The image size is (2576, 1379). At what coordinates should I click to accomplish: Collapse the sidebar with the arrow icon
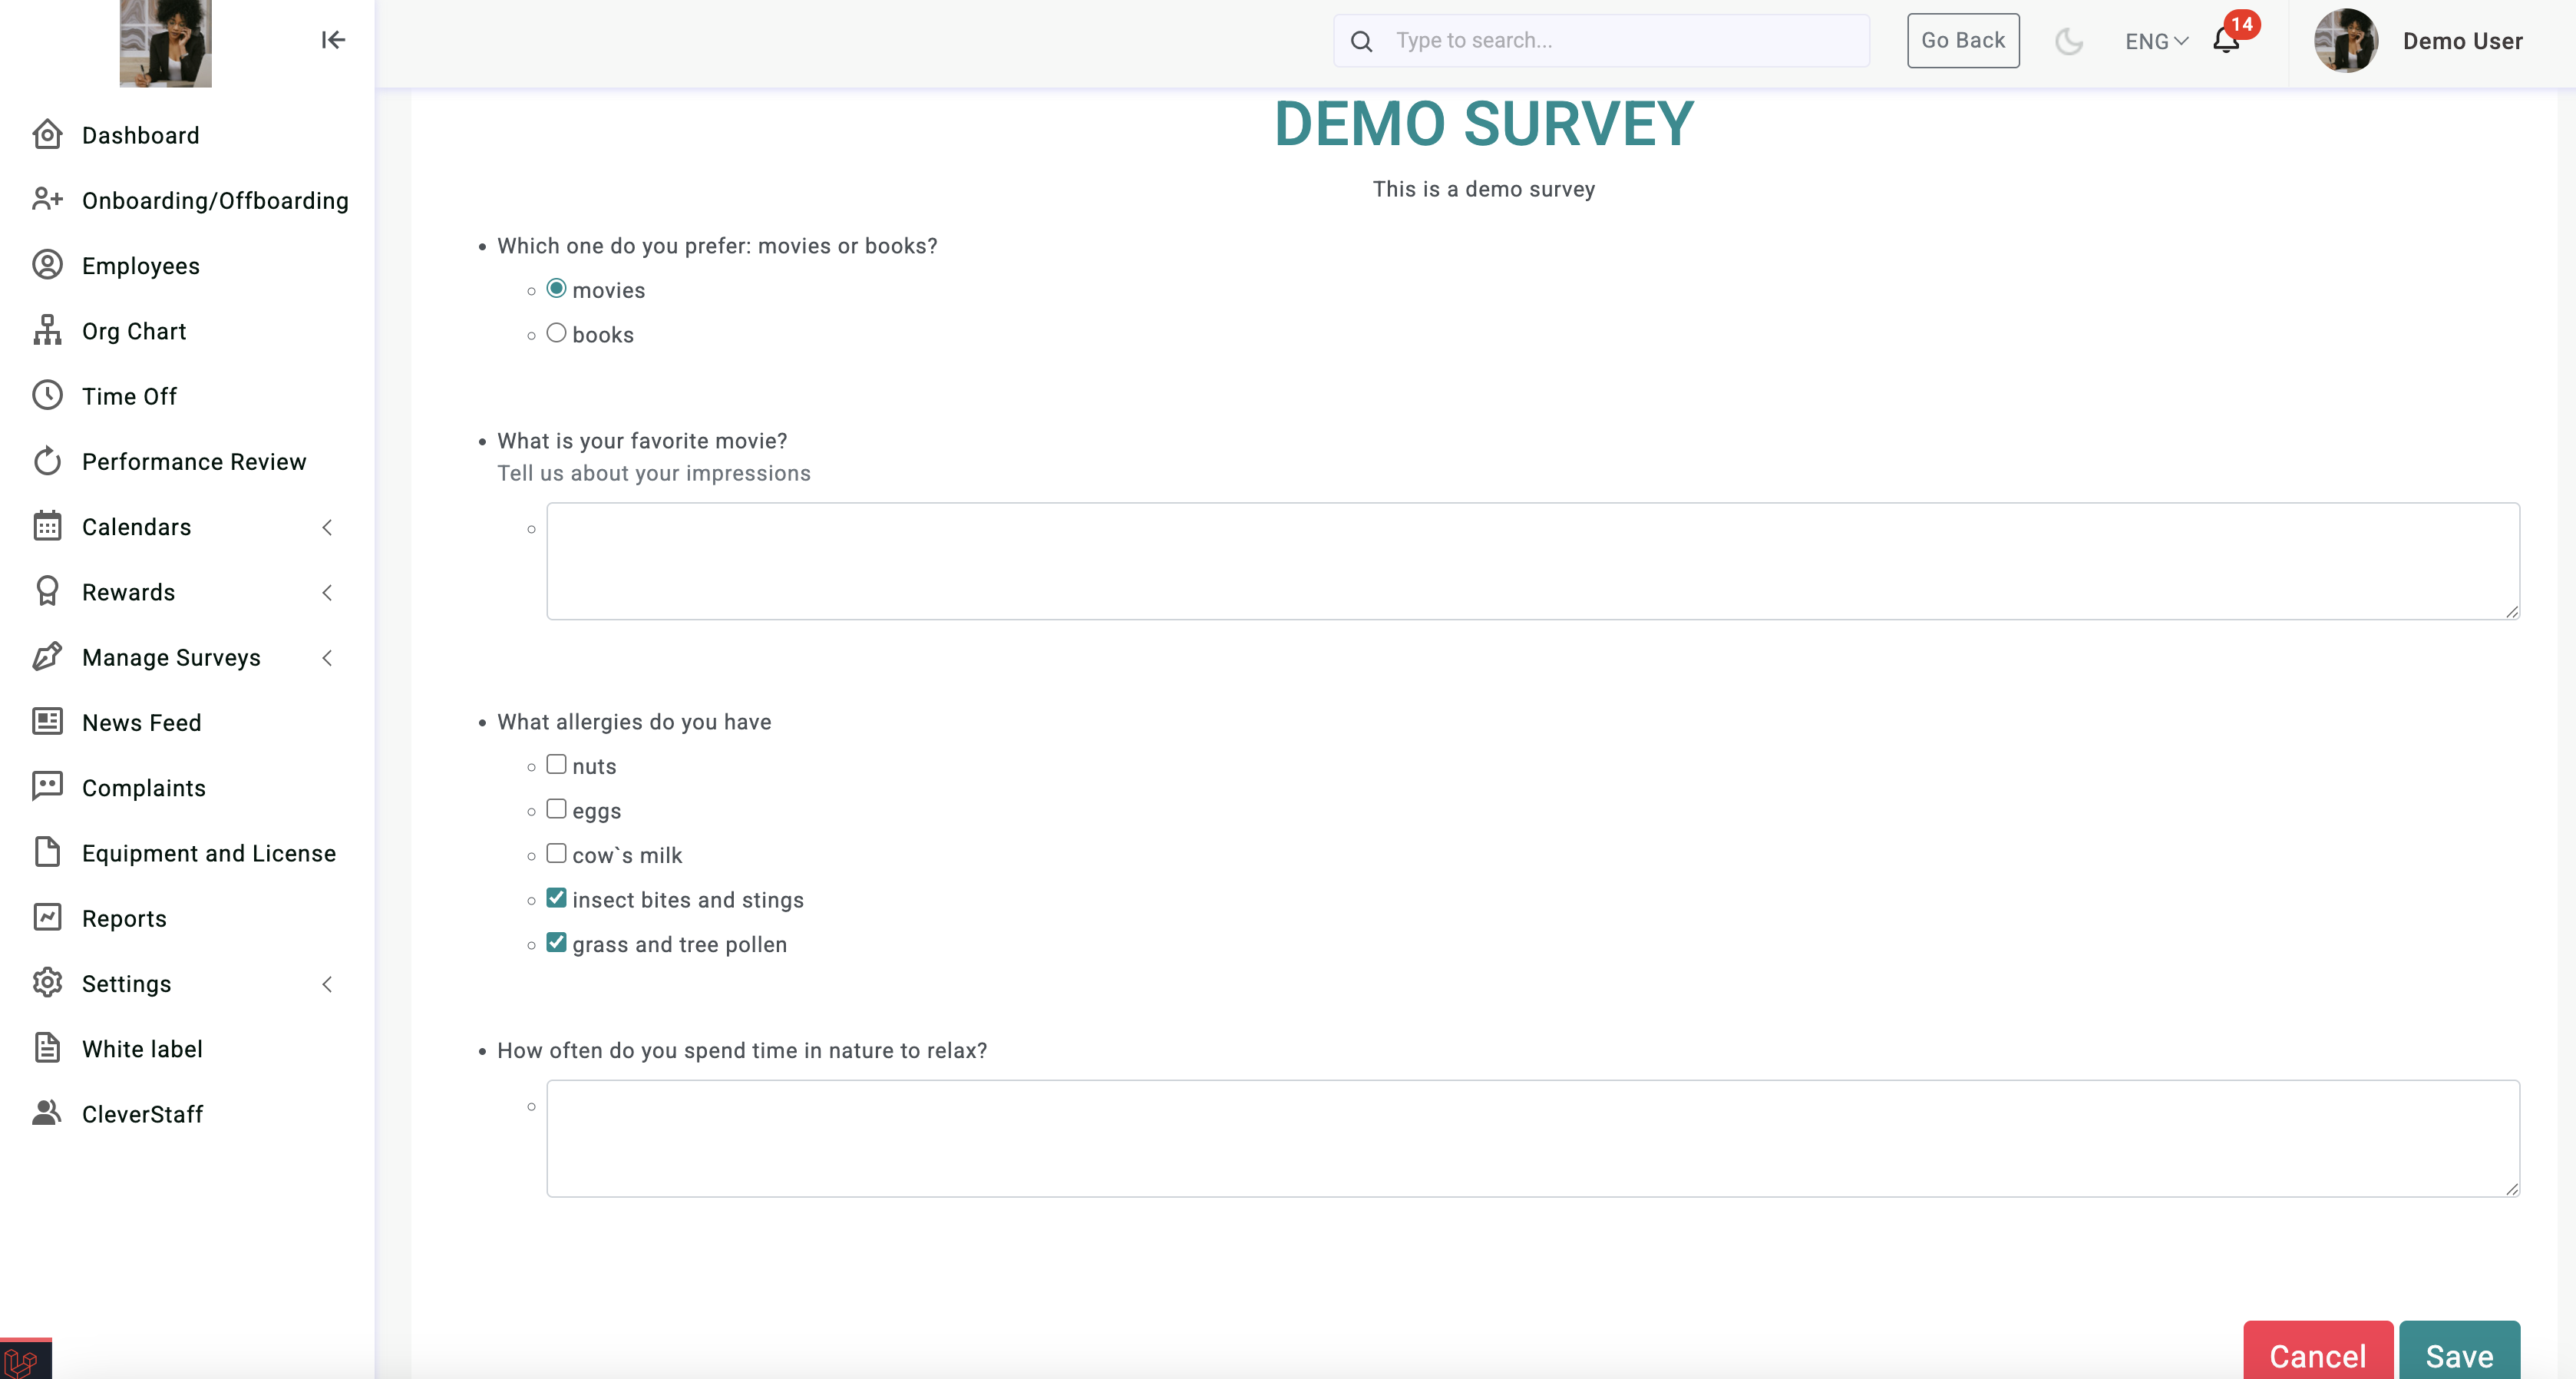(333, 40)
